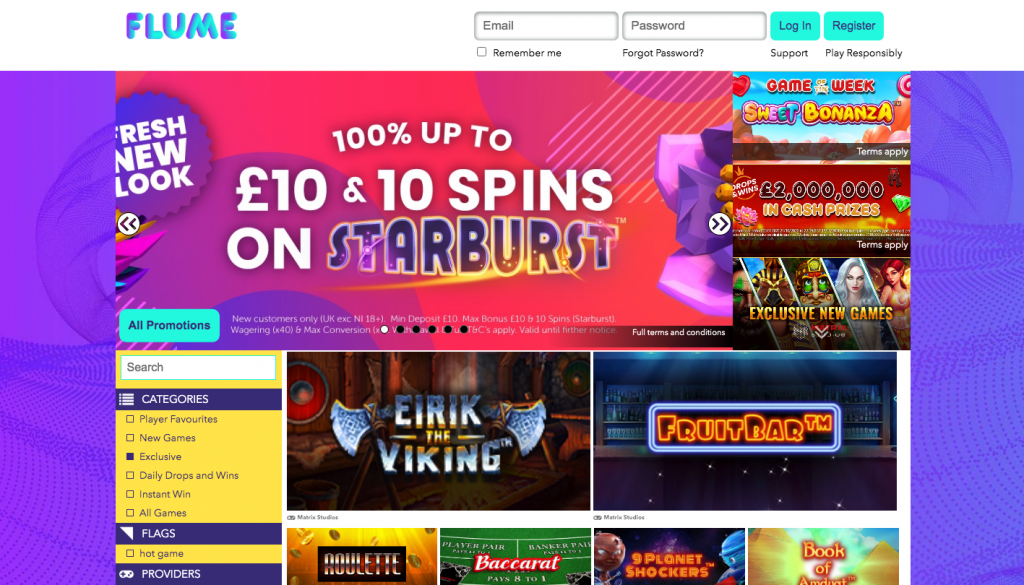The width and height of the screenshot is (1024, 585).
Task: Tick the Remember me checkbox
Action: (481, 52)
